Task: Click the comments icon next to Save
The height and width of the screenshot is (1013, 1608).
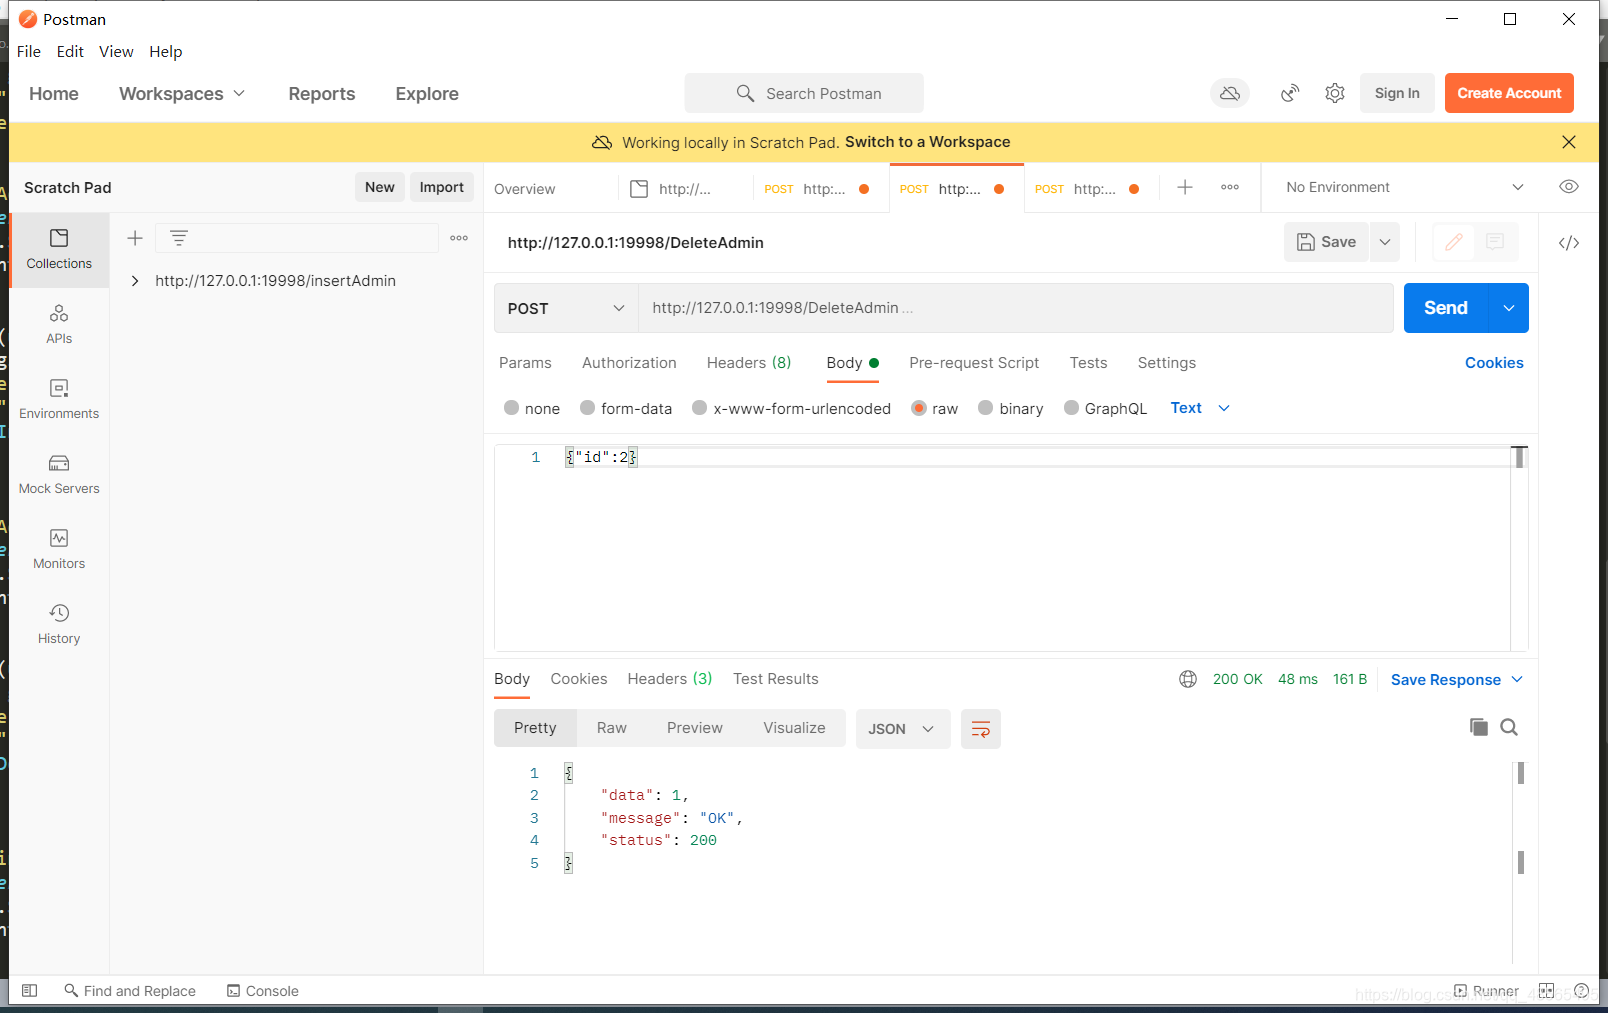Action: click(1495, 242)
